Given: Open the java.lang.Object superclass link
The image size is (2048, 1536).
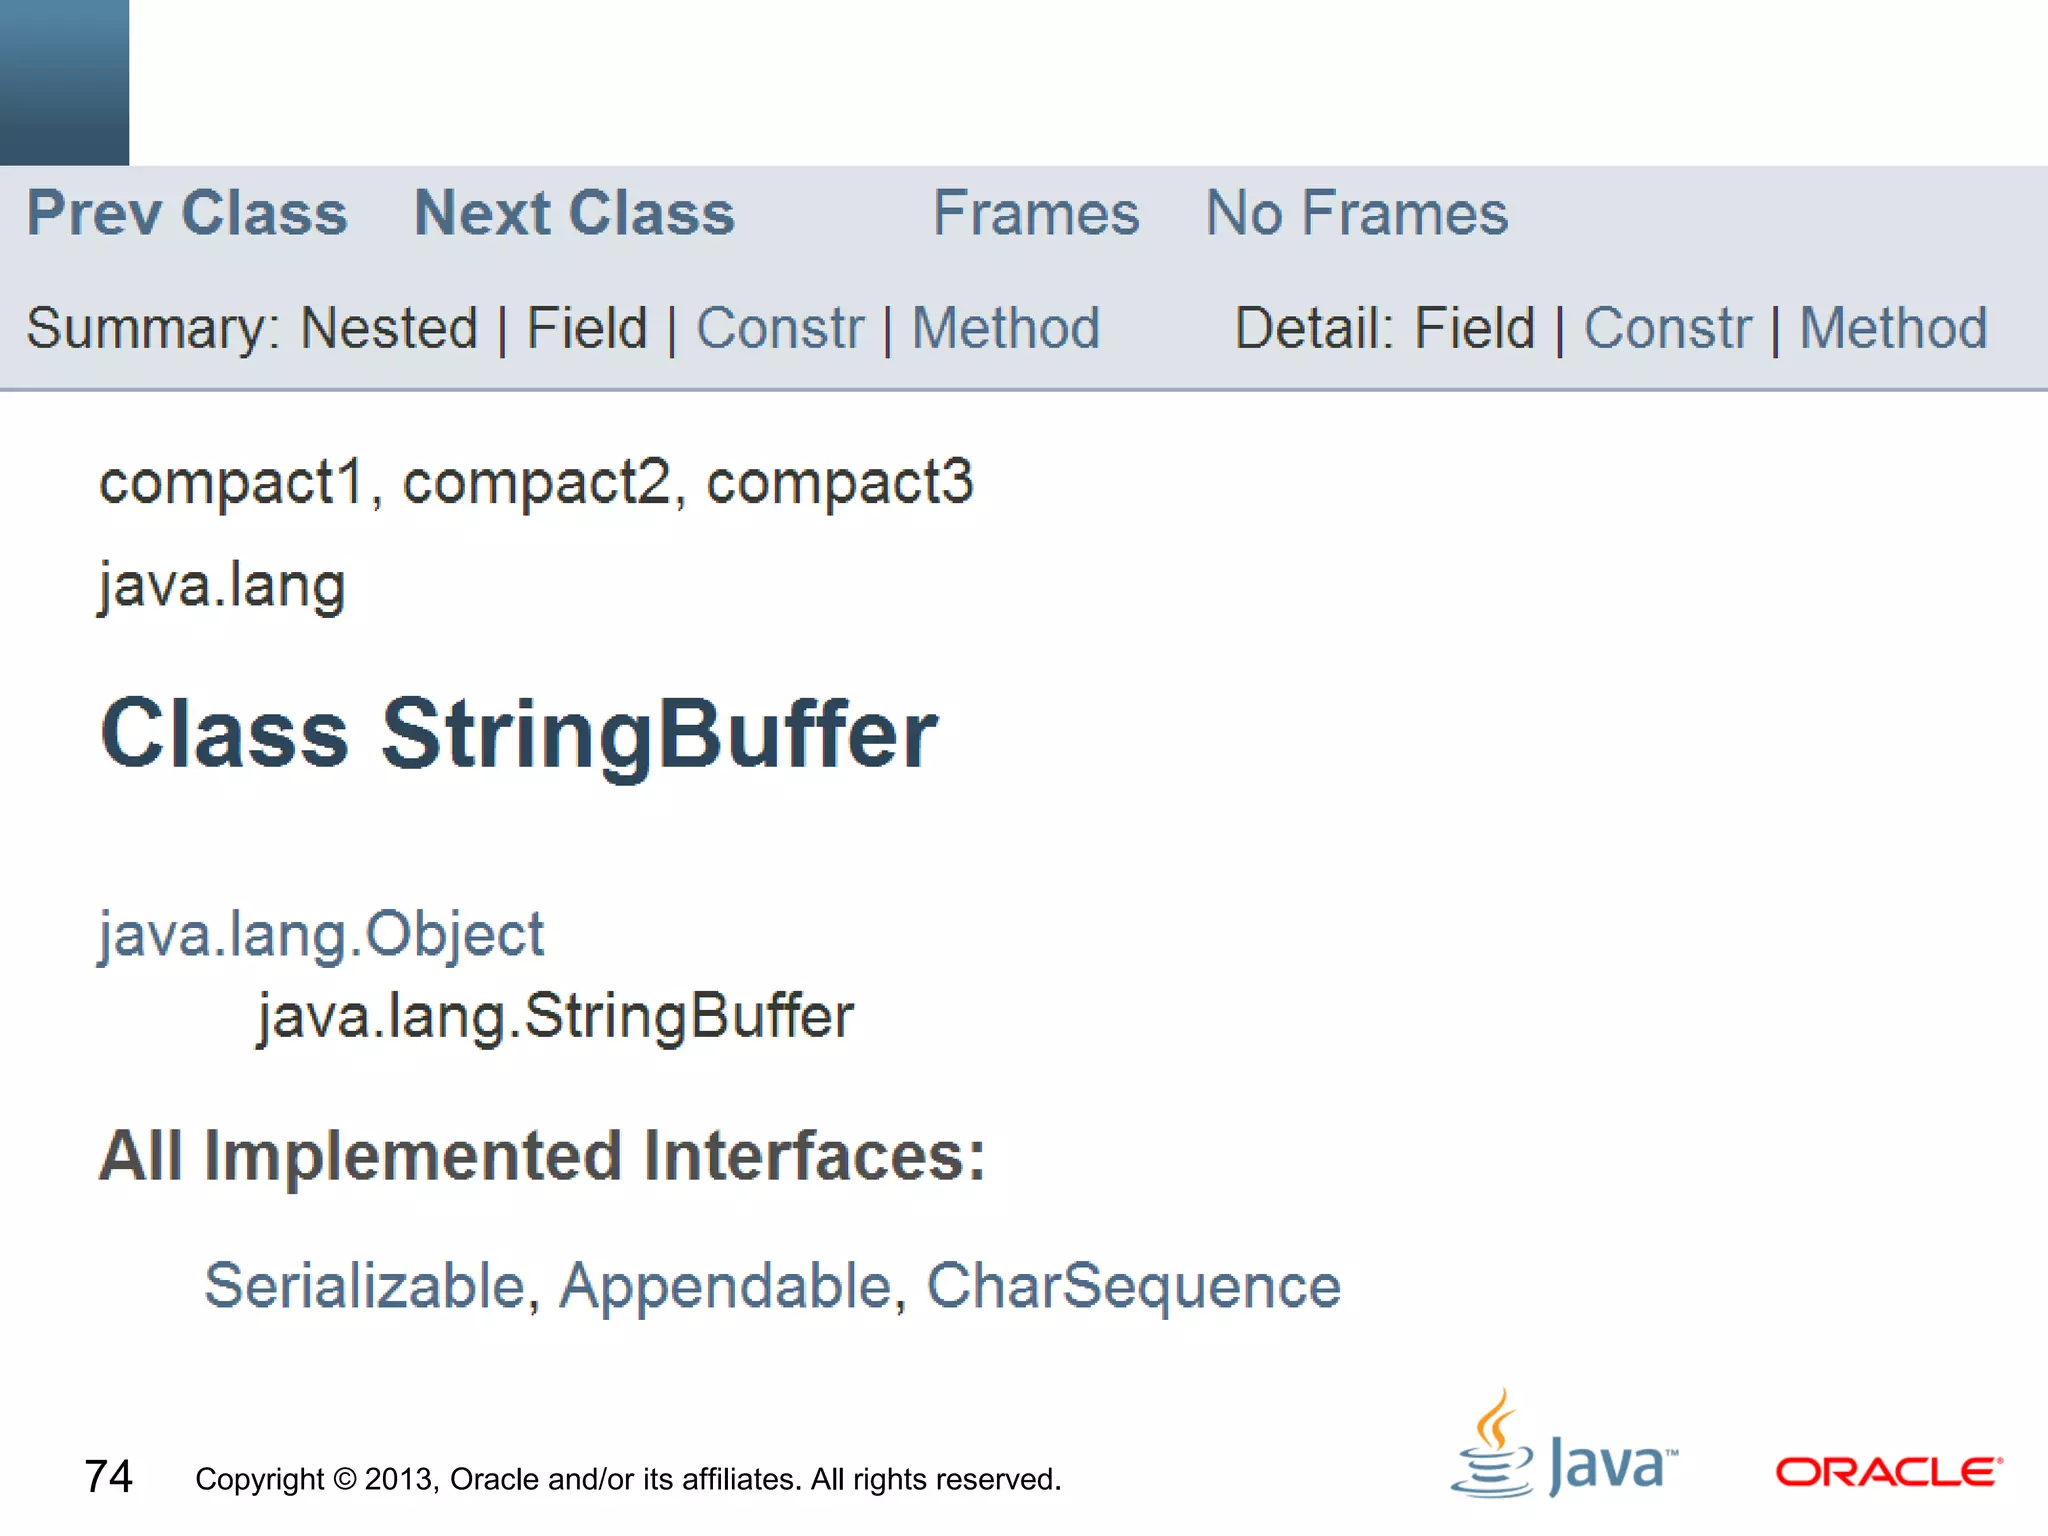Looking at the screenshot, I should 321,935.
